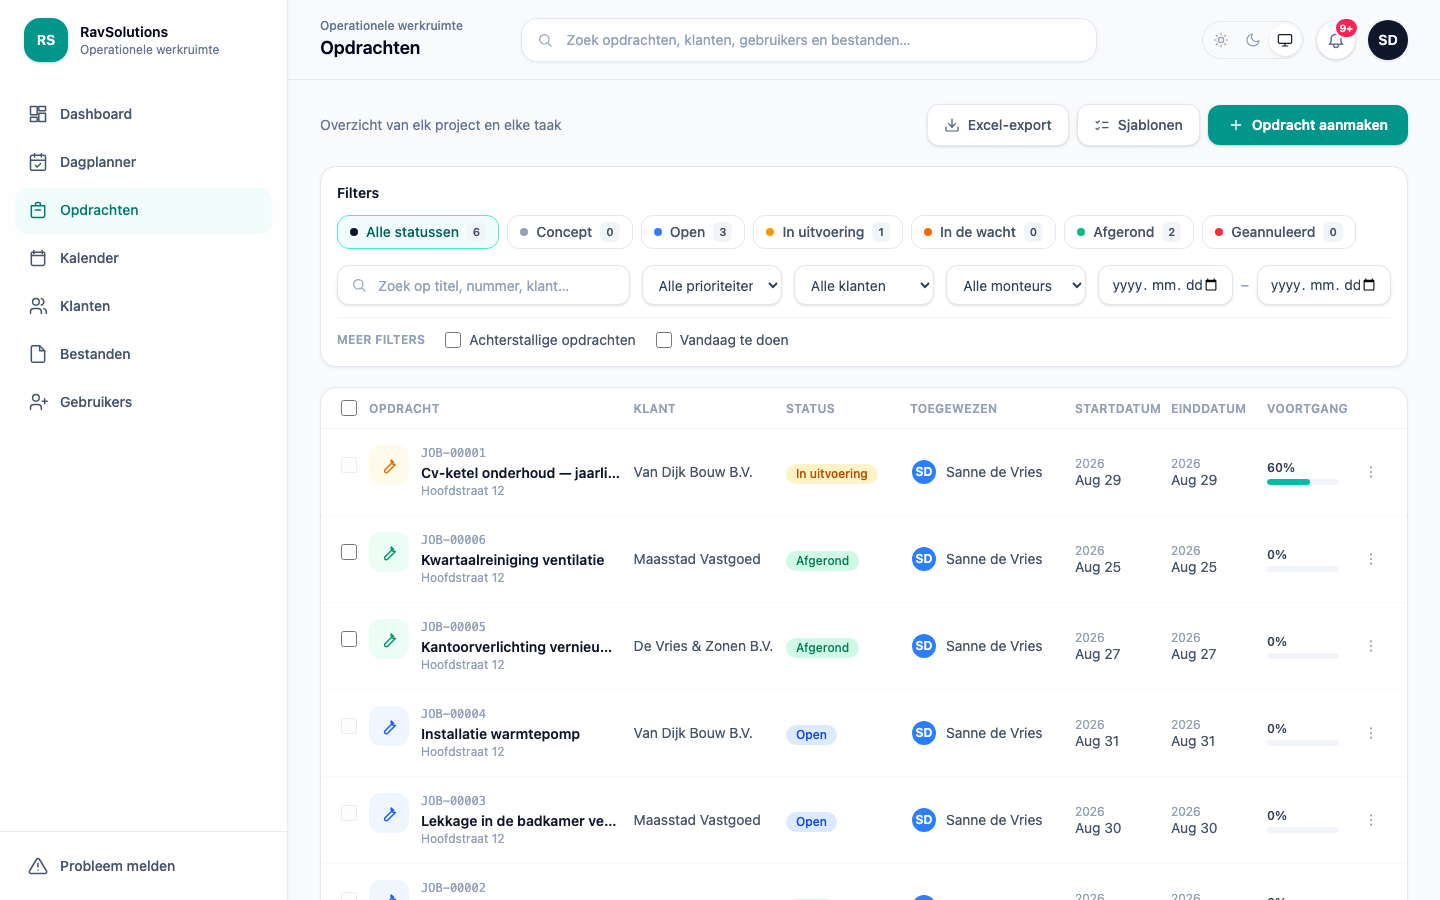Tick the checkbox for Installatie warmtepomp
Viewport: 1440px width, 900px height.
349,726
